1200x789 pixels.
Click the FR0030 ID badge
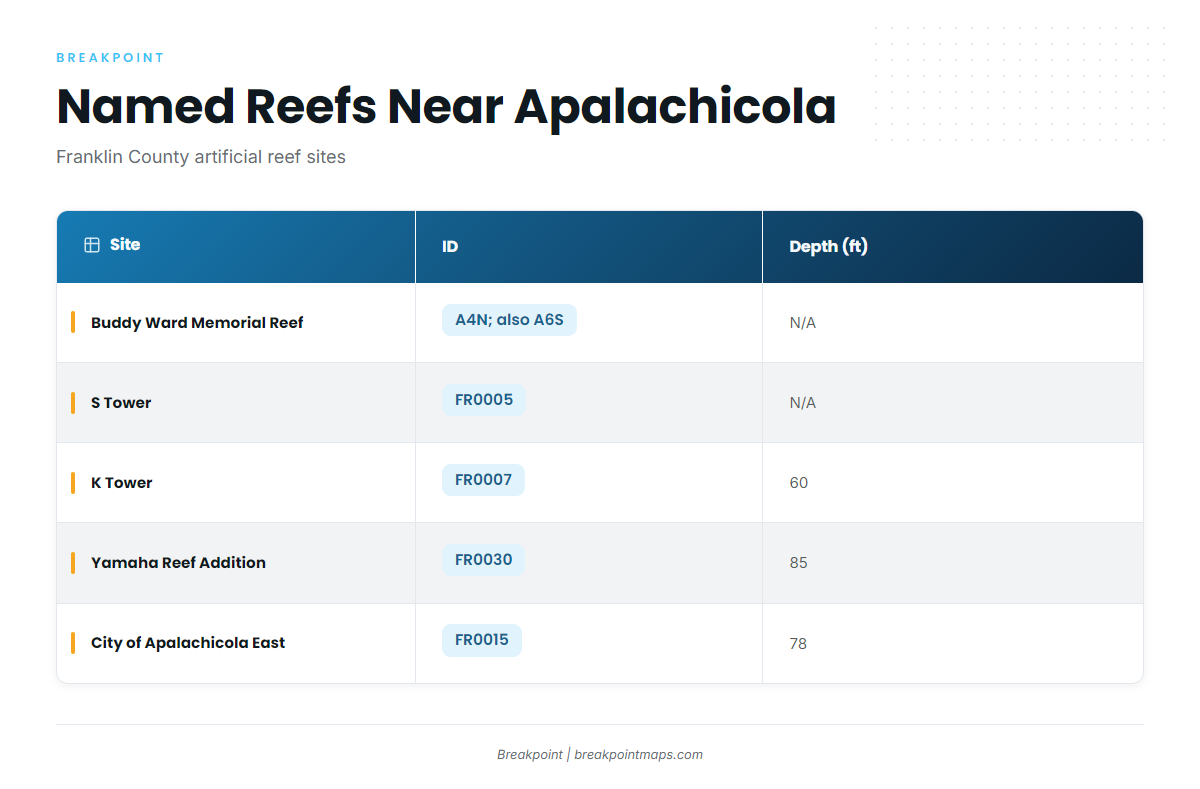483,560
